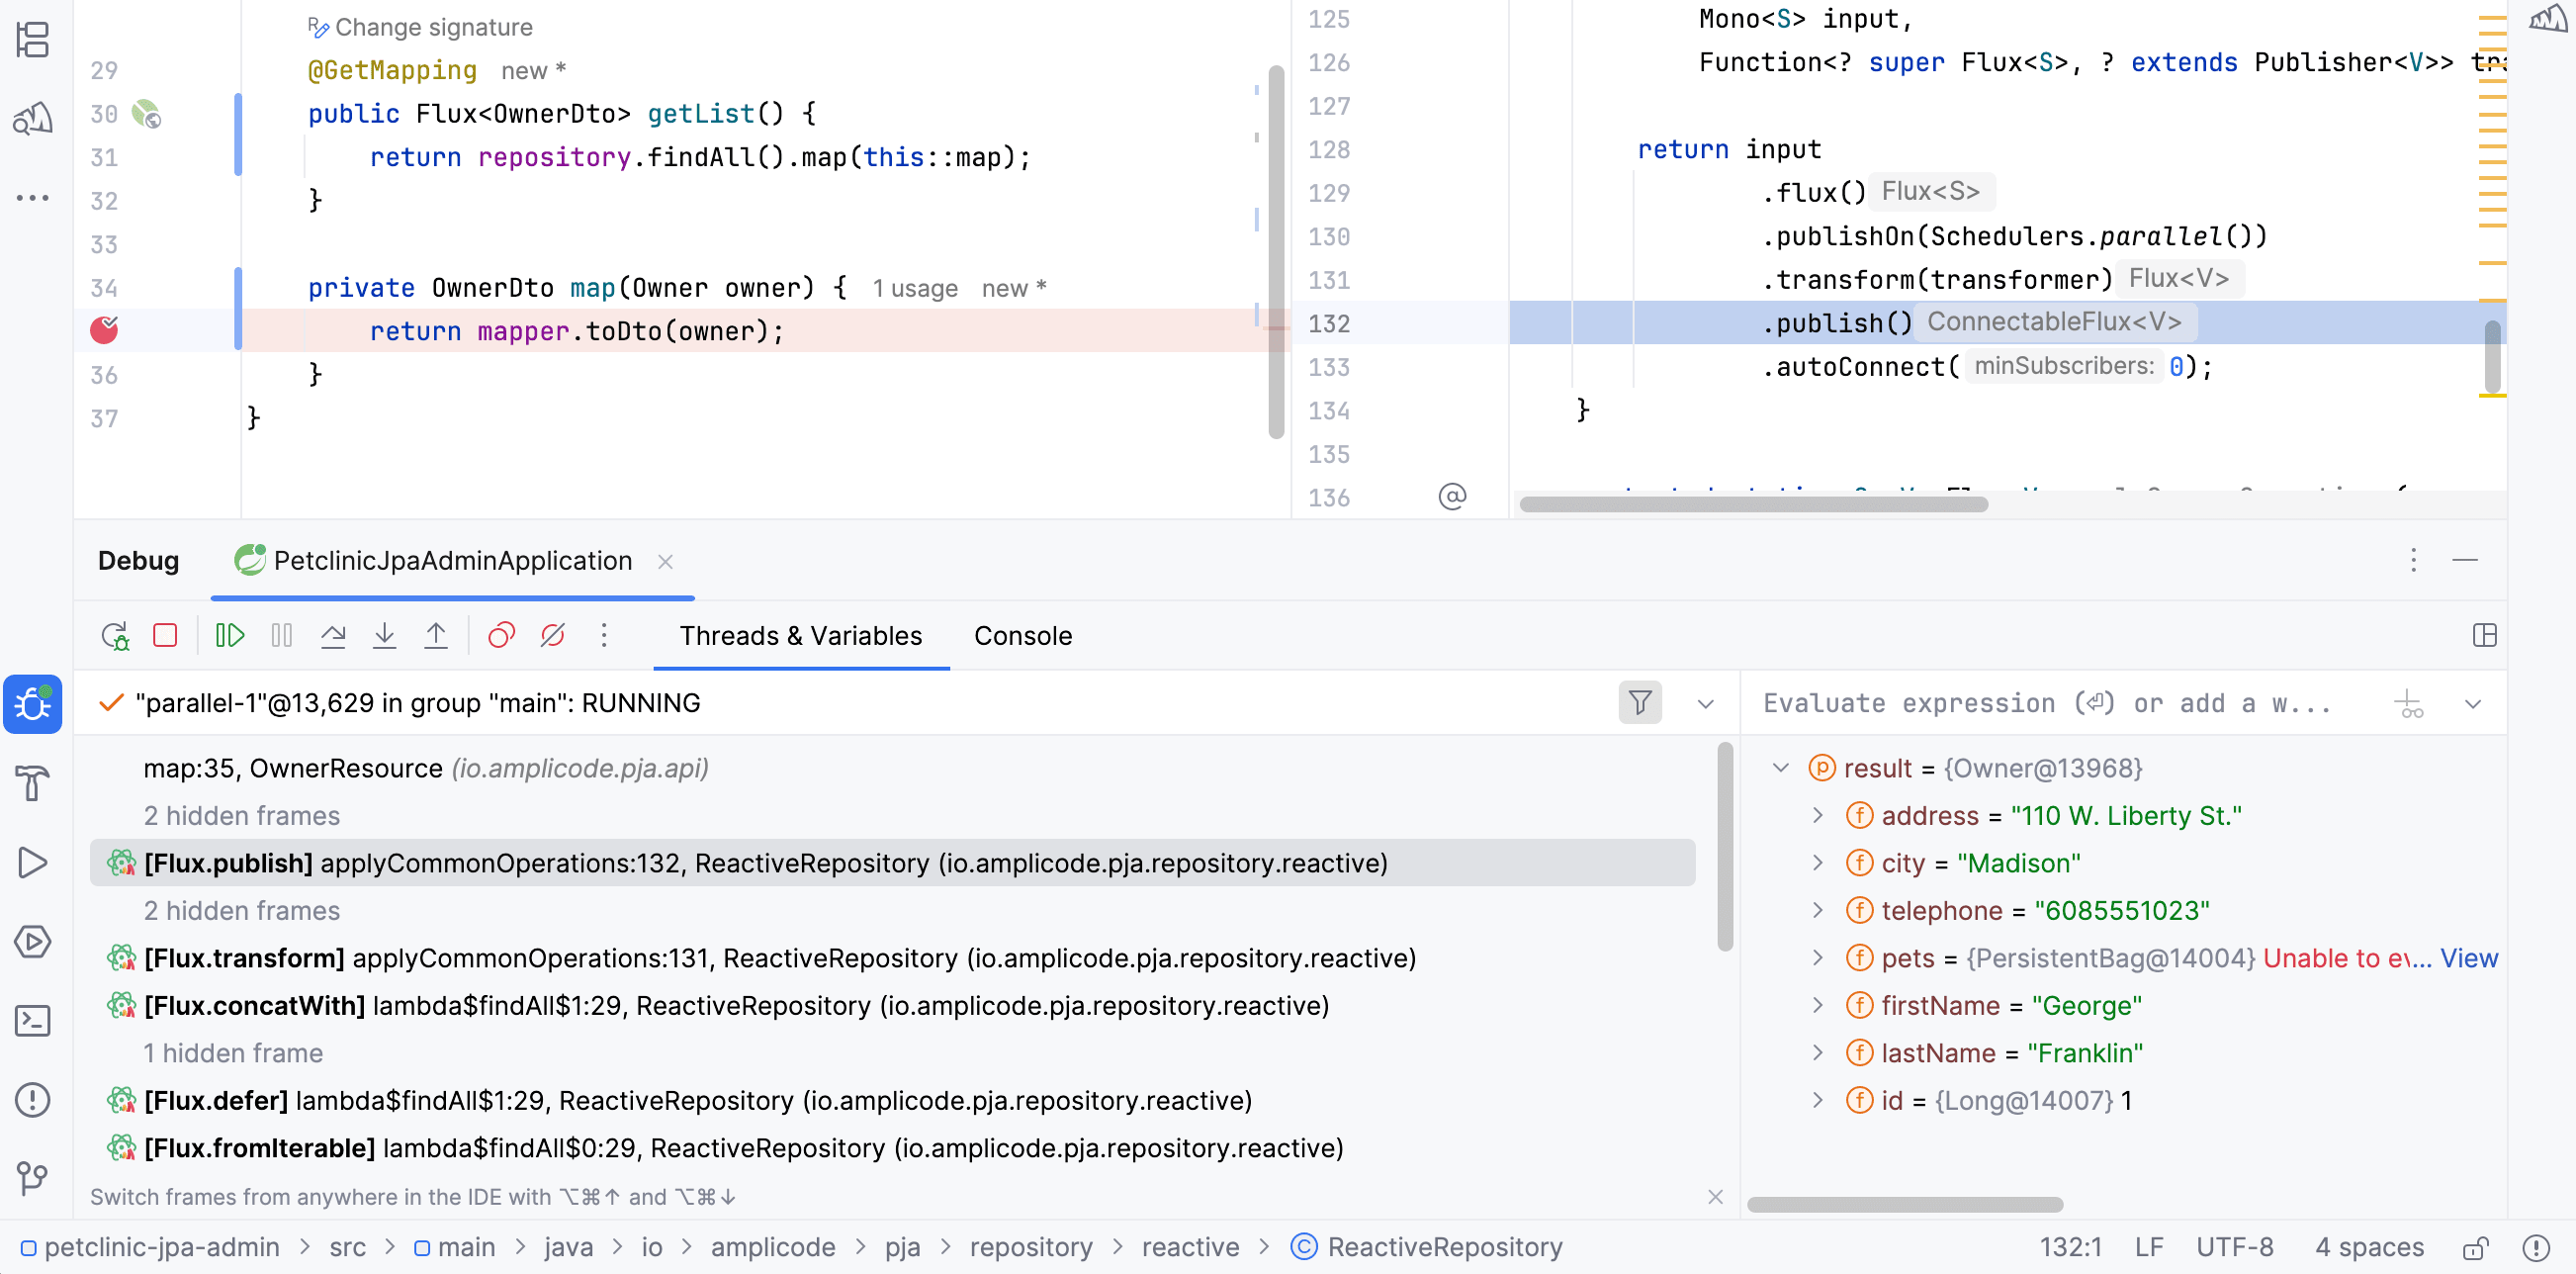The height and width of the screenshot is (1274, 2576).
Task: Open the Build hammer tool window
Action: point(33,783)
